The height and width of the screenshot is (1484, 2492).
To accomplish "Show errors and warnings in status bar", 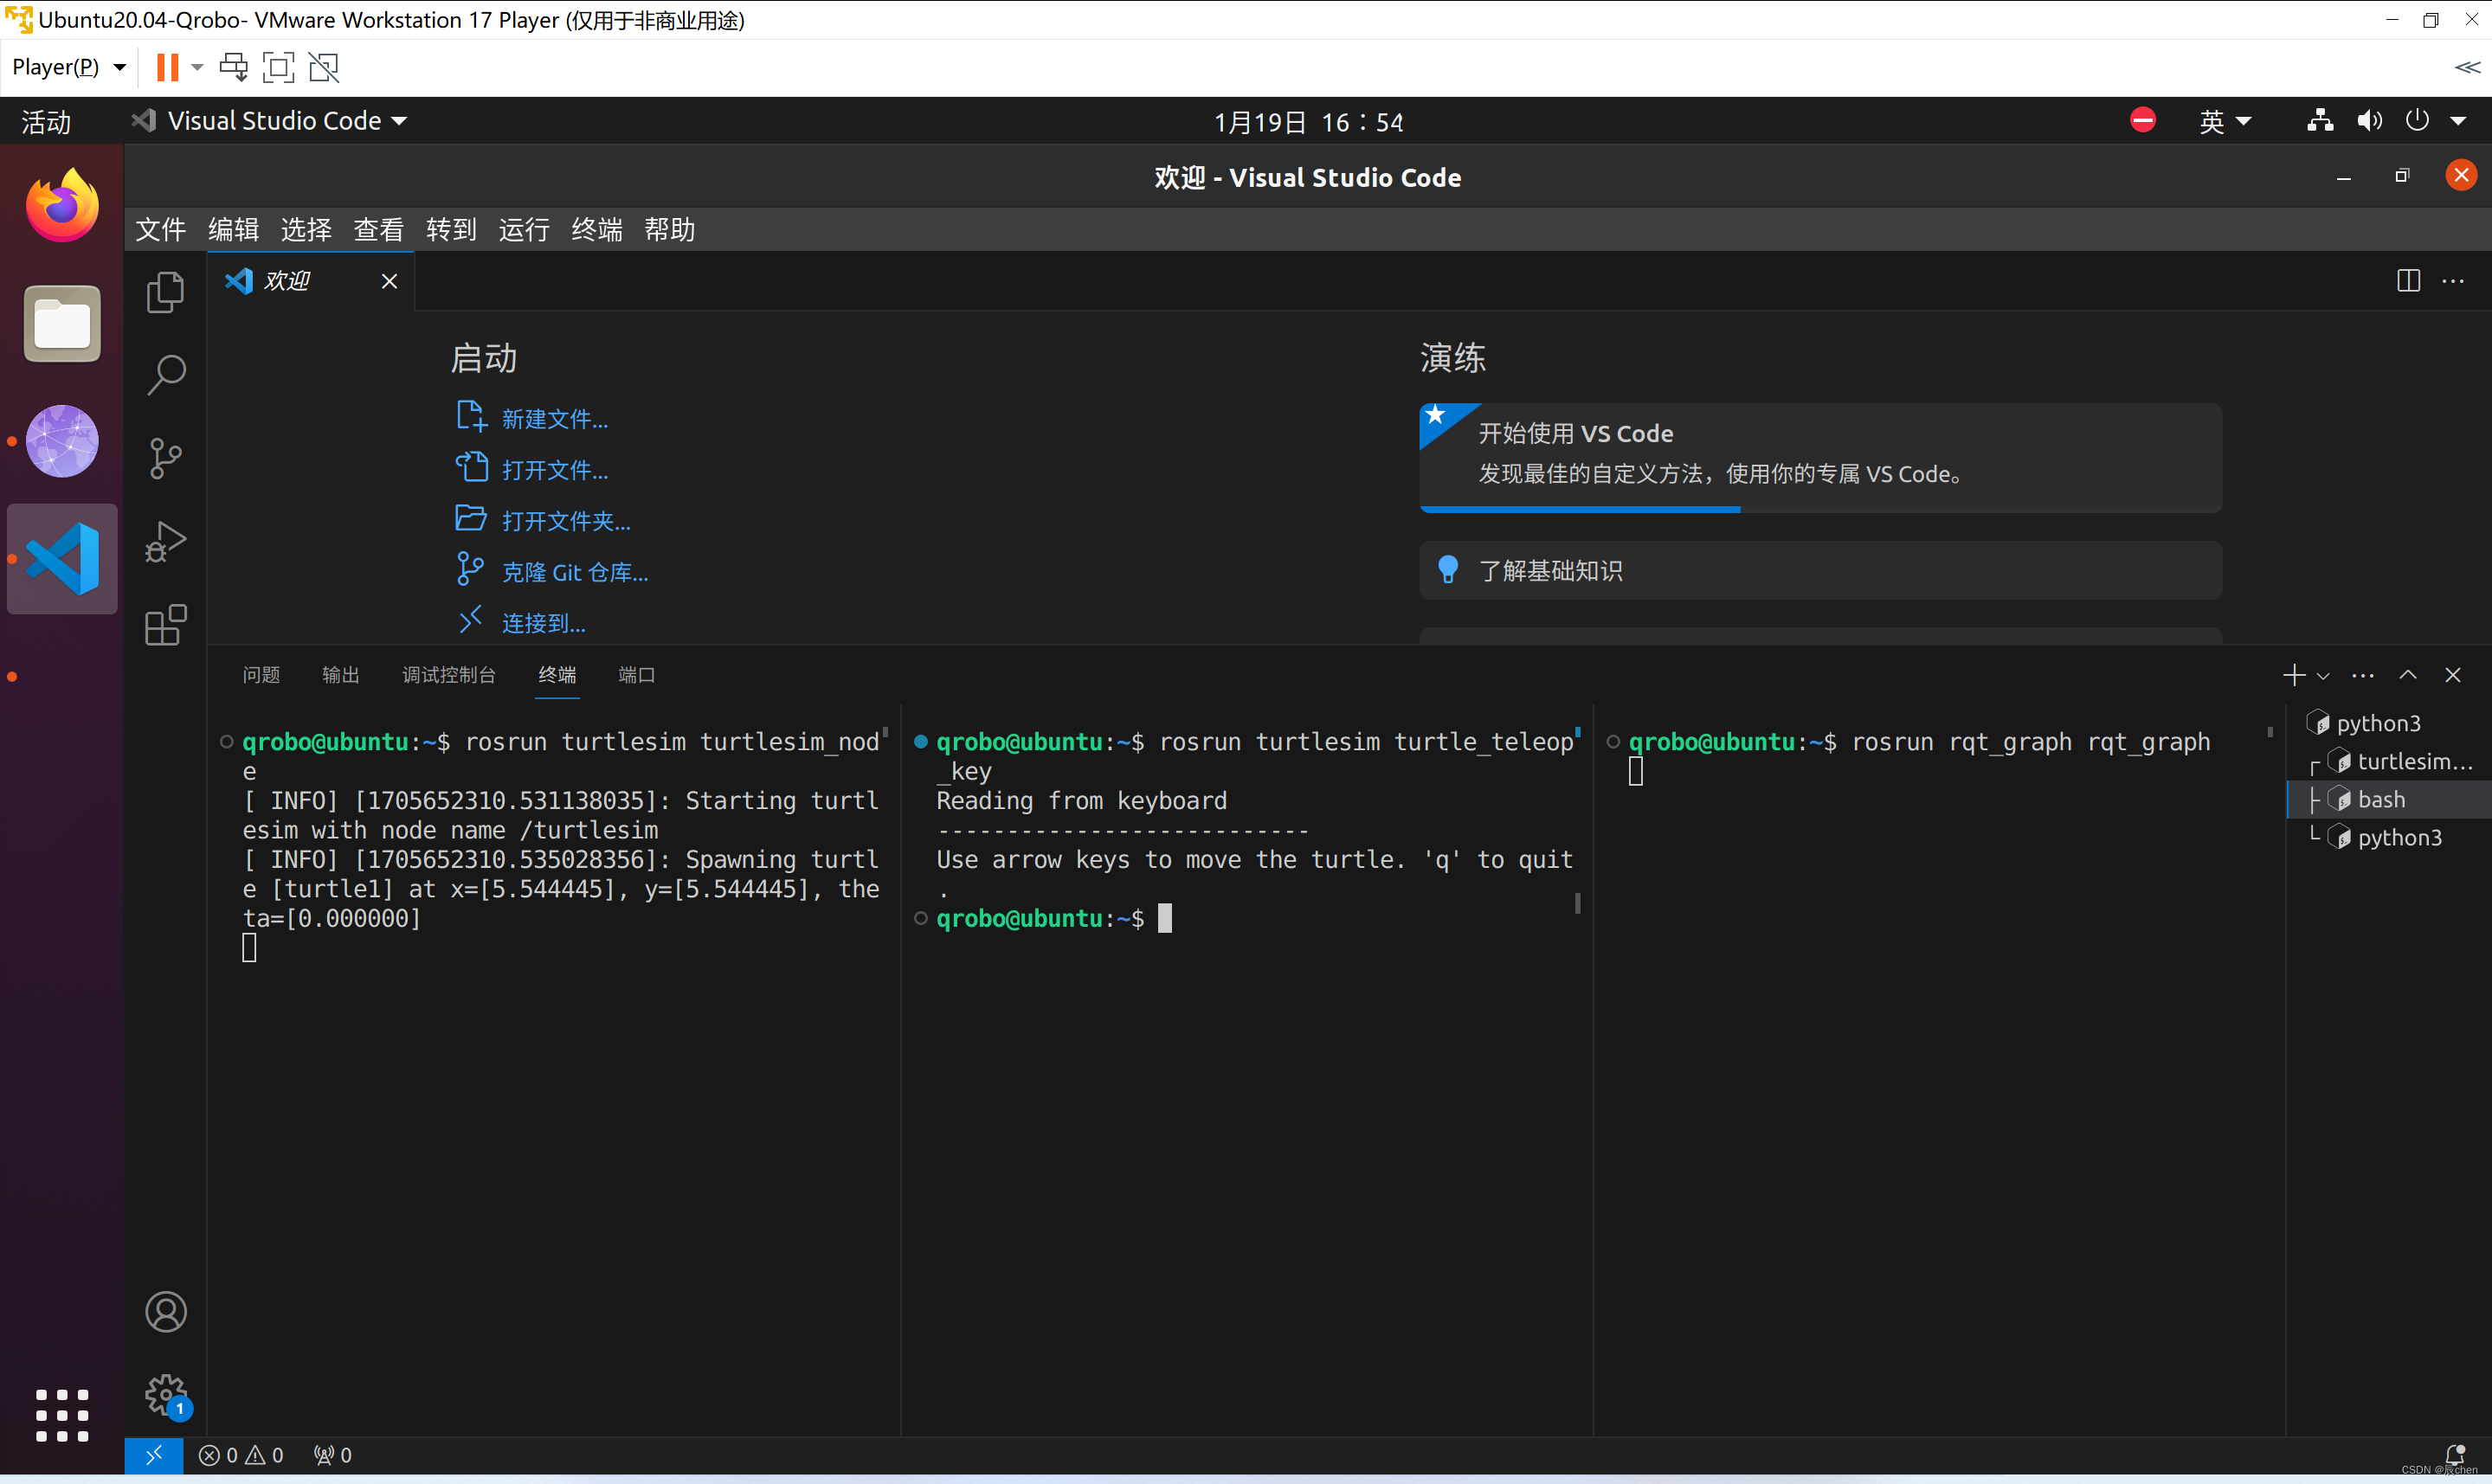I will pos(241,1455).
